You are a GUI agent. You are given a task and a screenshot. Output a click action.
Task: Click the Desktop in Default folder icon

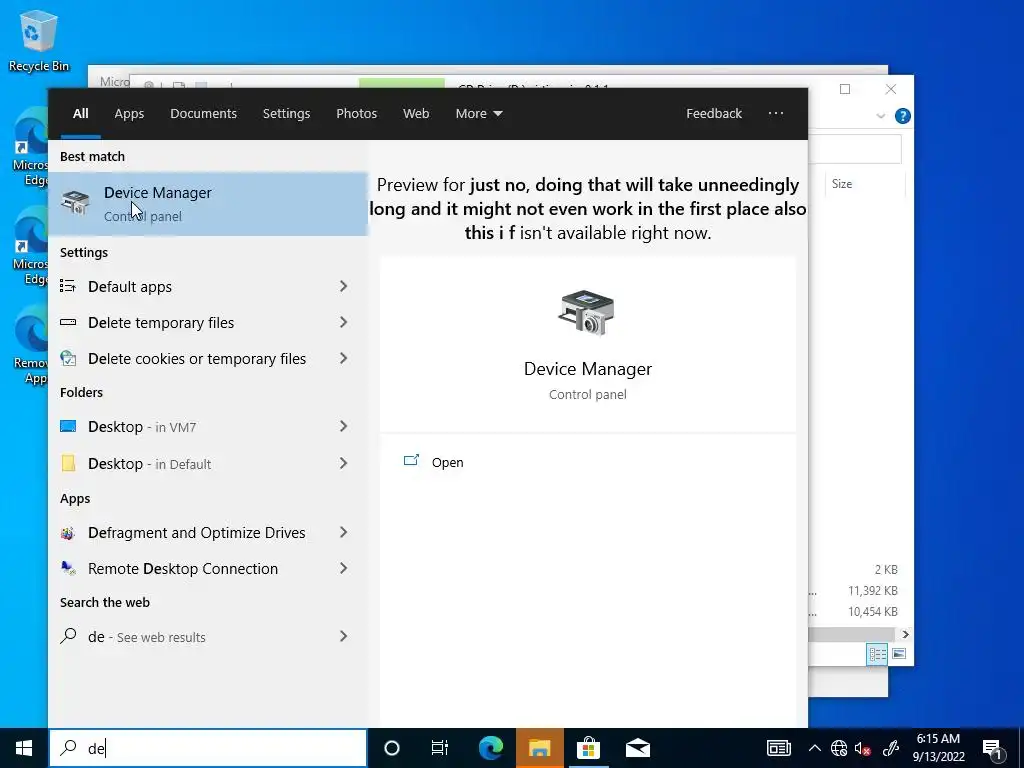pyautogui.click(x=67, y=463)
